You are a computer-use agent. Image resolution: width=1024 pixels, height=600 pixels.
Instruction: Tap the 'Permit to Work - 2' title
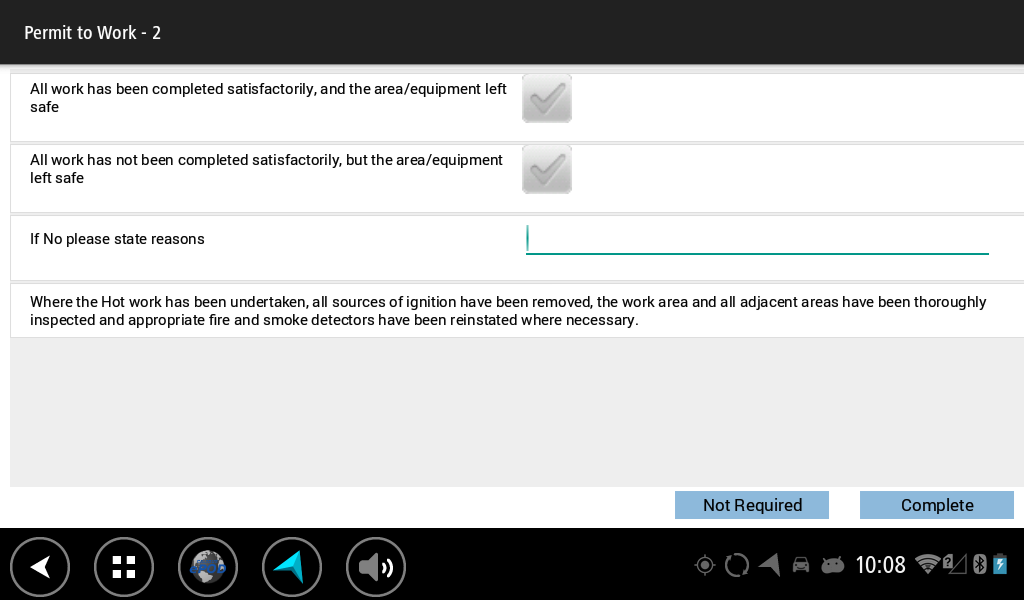click(92, 33)
